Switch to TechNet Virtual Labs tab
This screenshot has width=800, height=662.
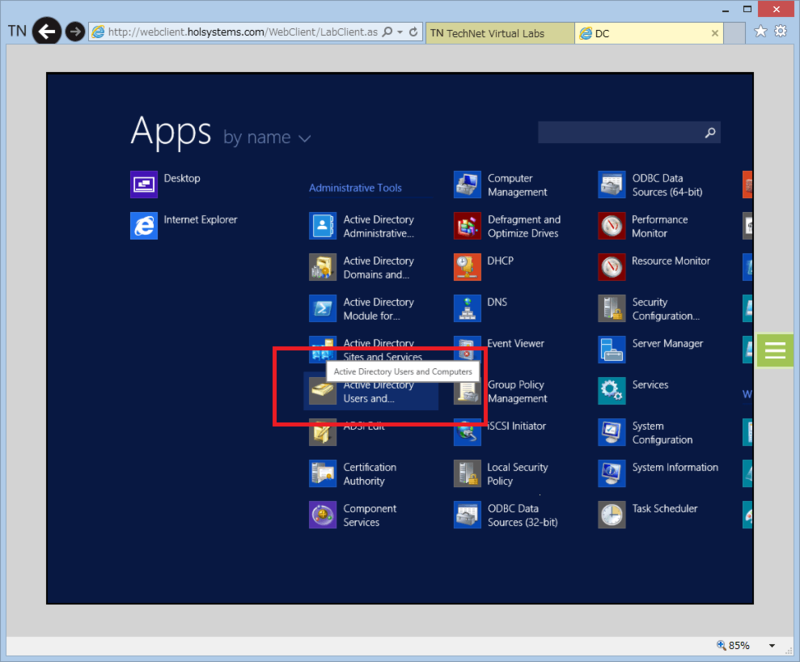[x=500, y=33]
